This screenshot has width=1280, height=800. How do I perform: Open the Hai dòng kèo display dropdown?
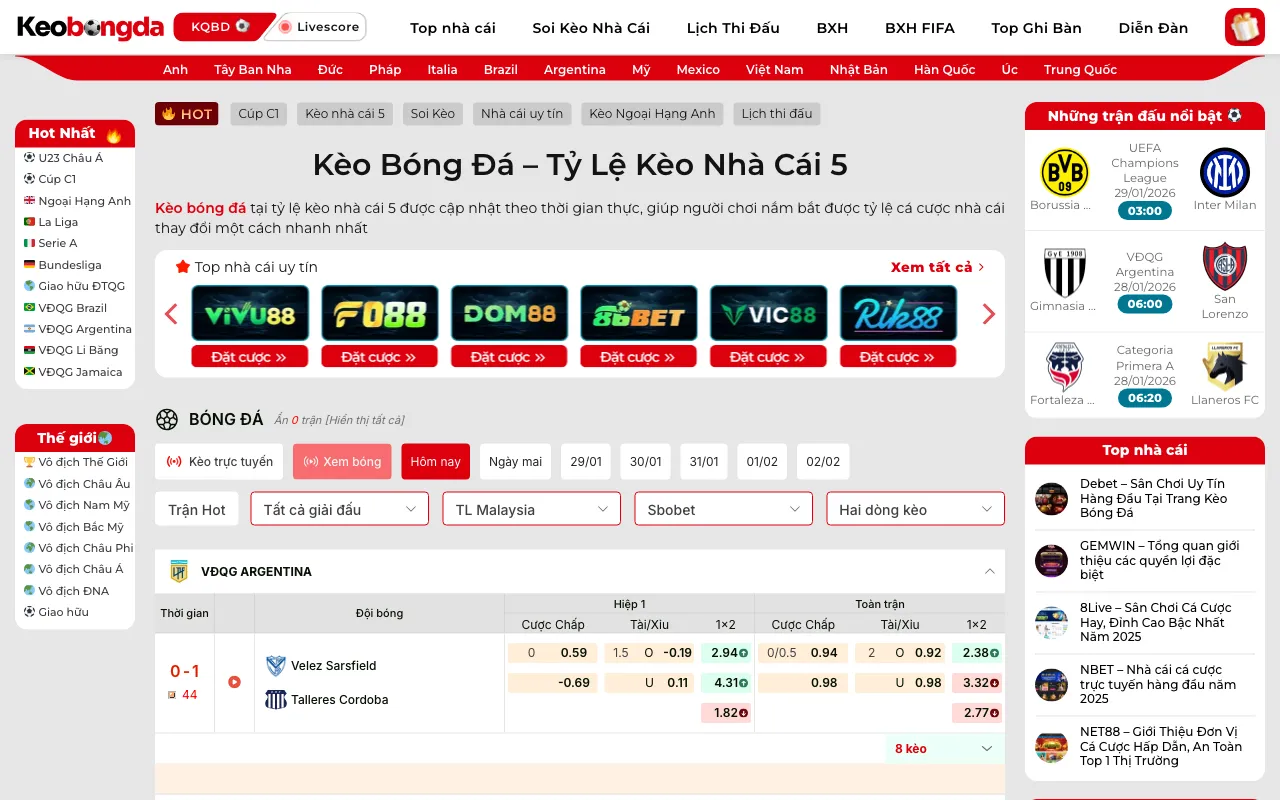coord(915,509)
